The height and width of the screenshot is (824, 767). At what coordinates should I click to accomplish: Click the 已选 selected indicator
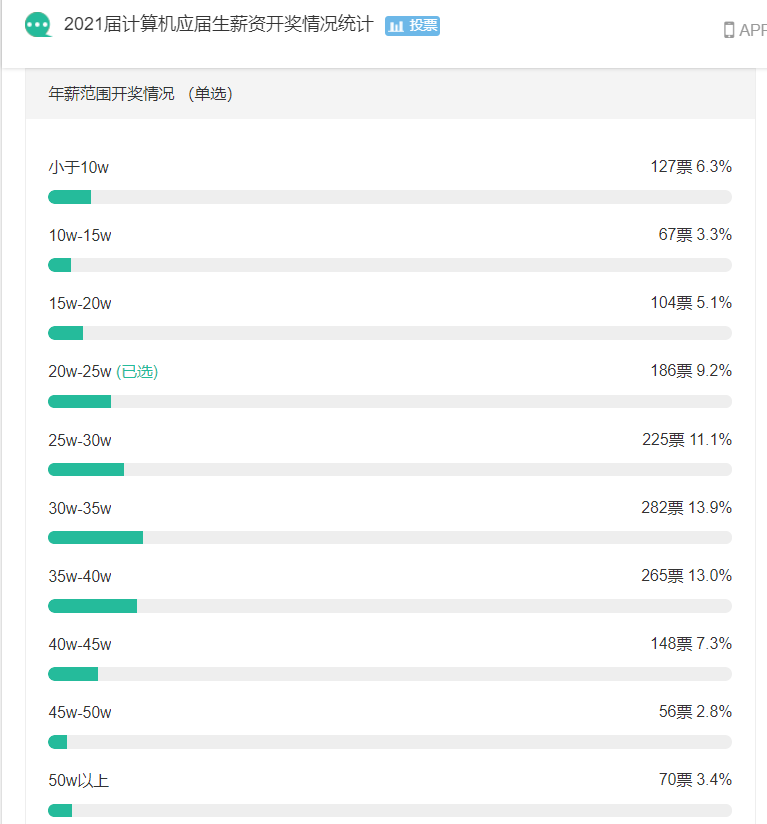point(137,371)
